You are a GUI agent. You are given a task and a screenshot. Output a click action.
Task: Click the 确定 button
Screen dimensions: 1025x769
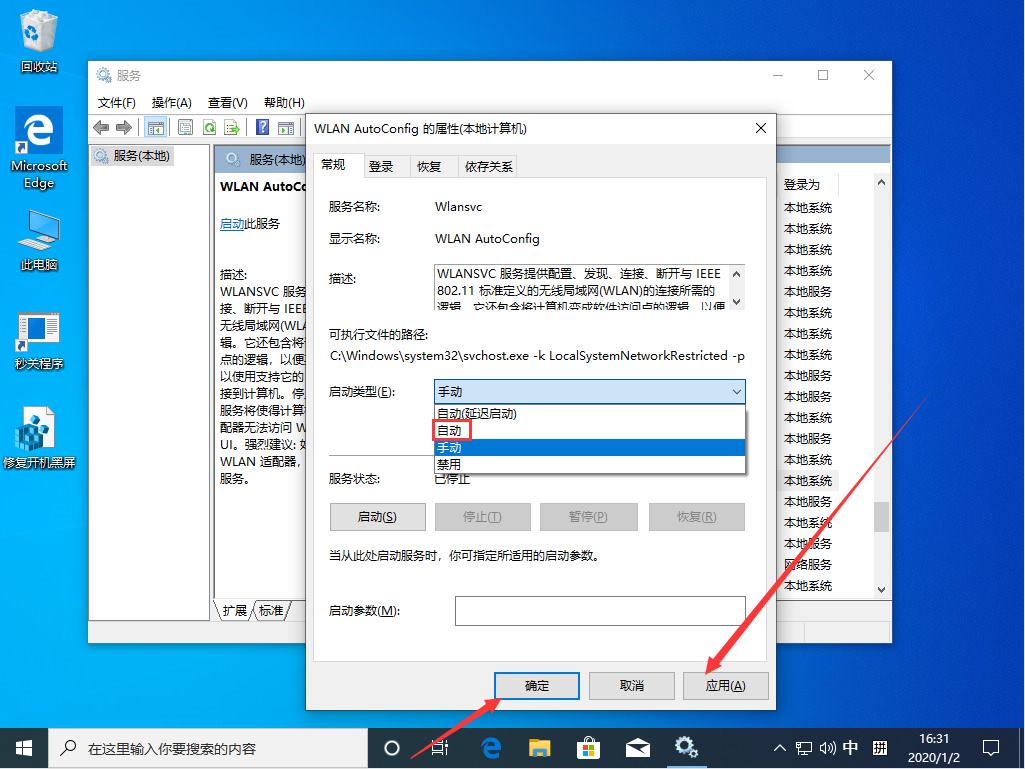tap(536, 685)
